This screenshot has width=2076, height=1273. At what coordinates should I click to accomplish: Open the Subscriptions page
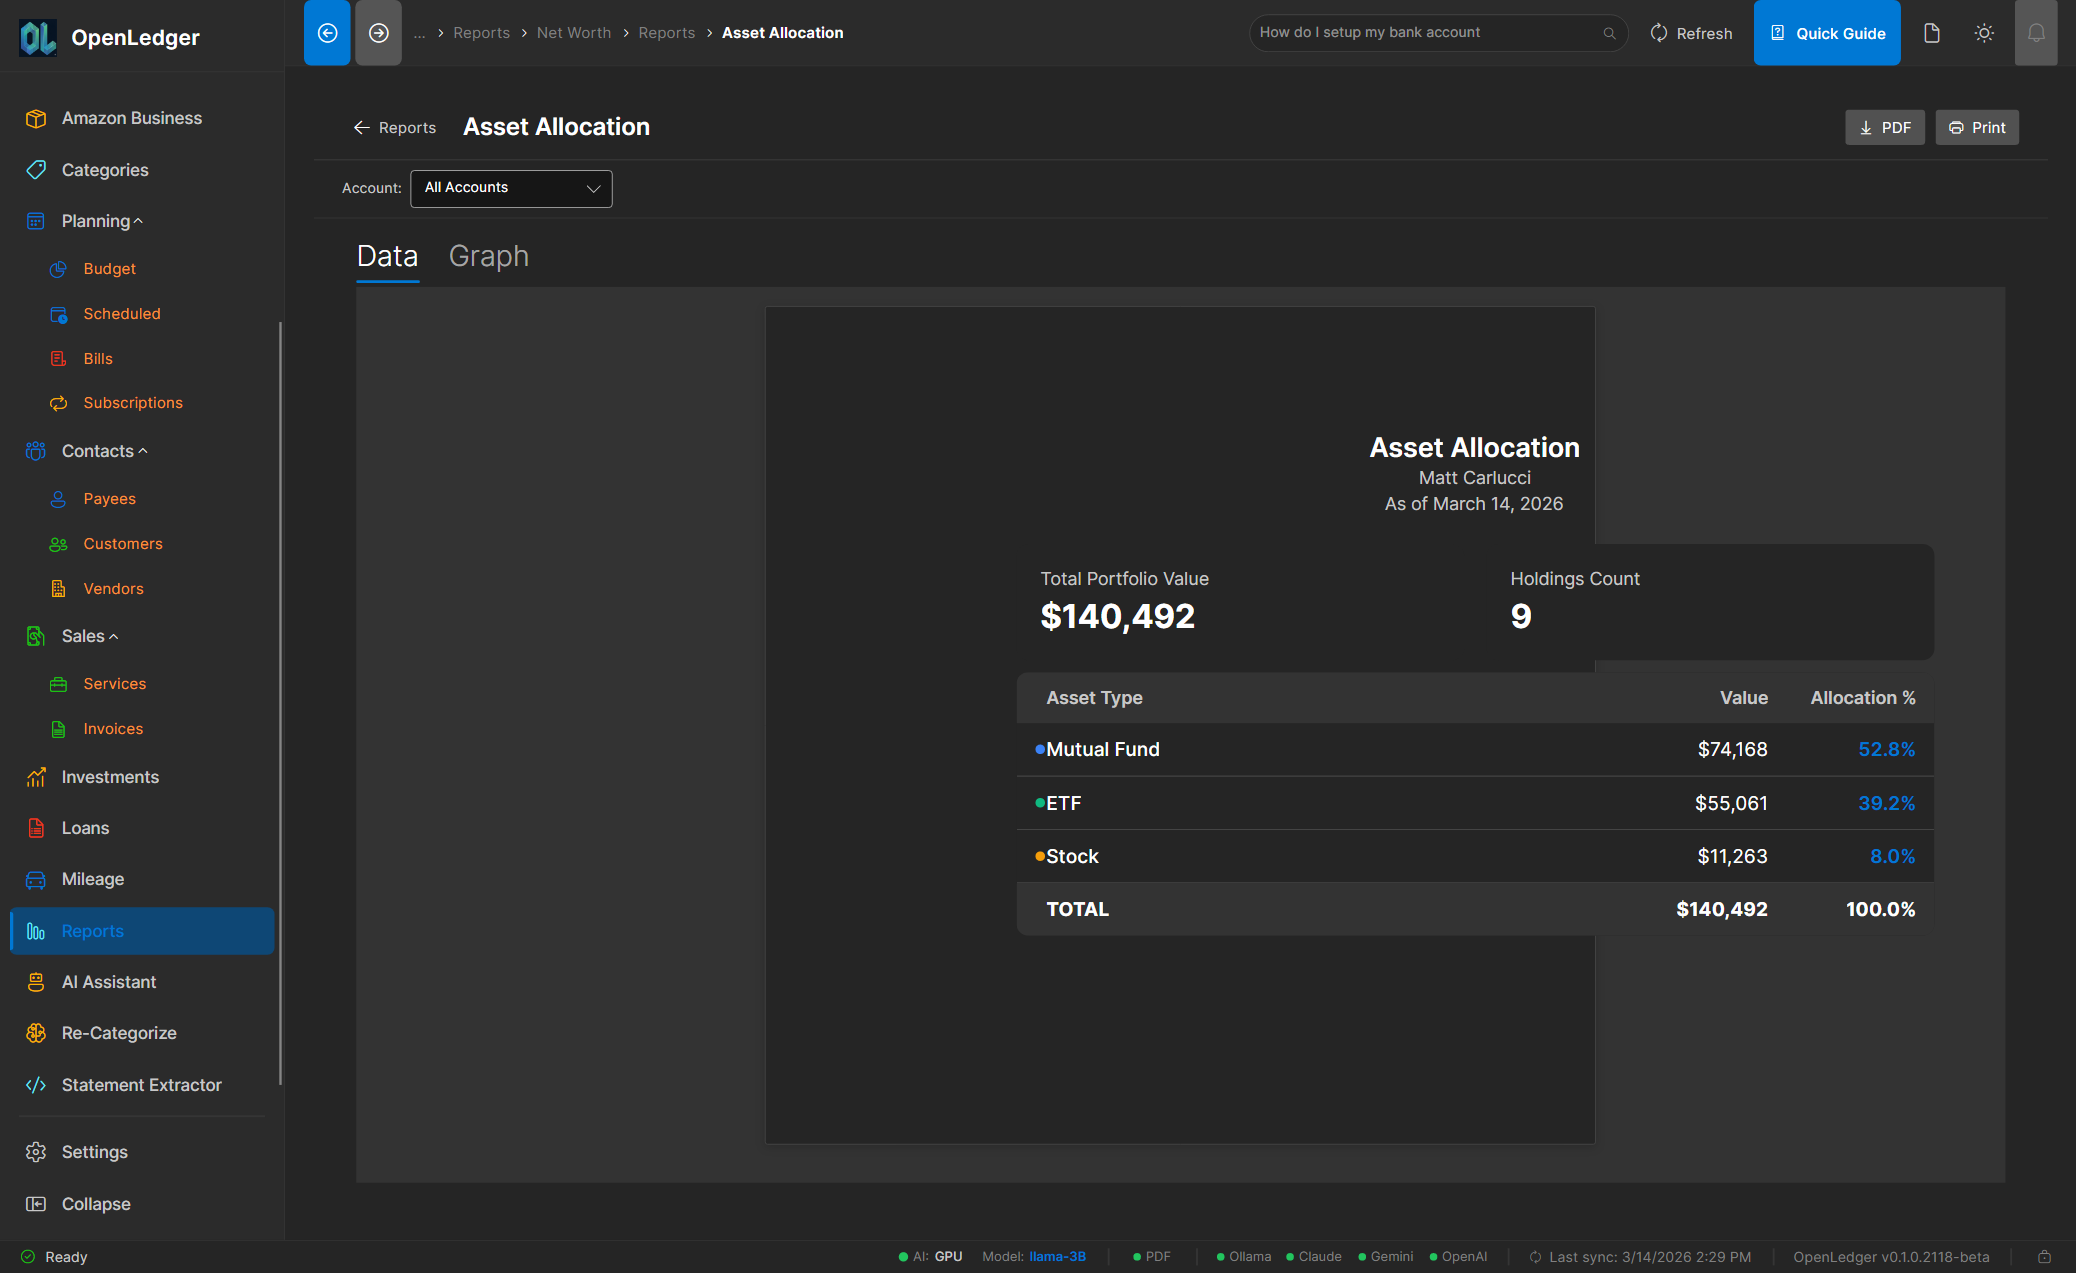133,402
